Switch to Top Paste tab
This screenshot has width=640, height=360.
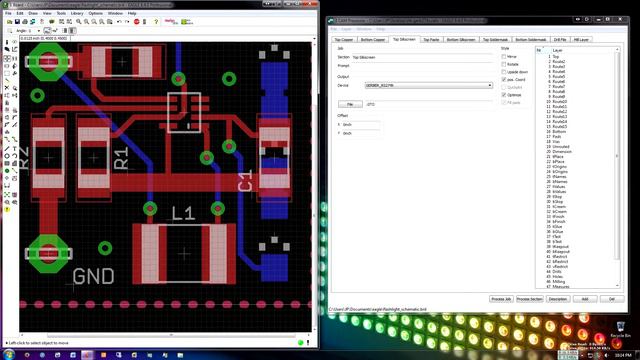pyautogui.click(x=431, y=40)
